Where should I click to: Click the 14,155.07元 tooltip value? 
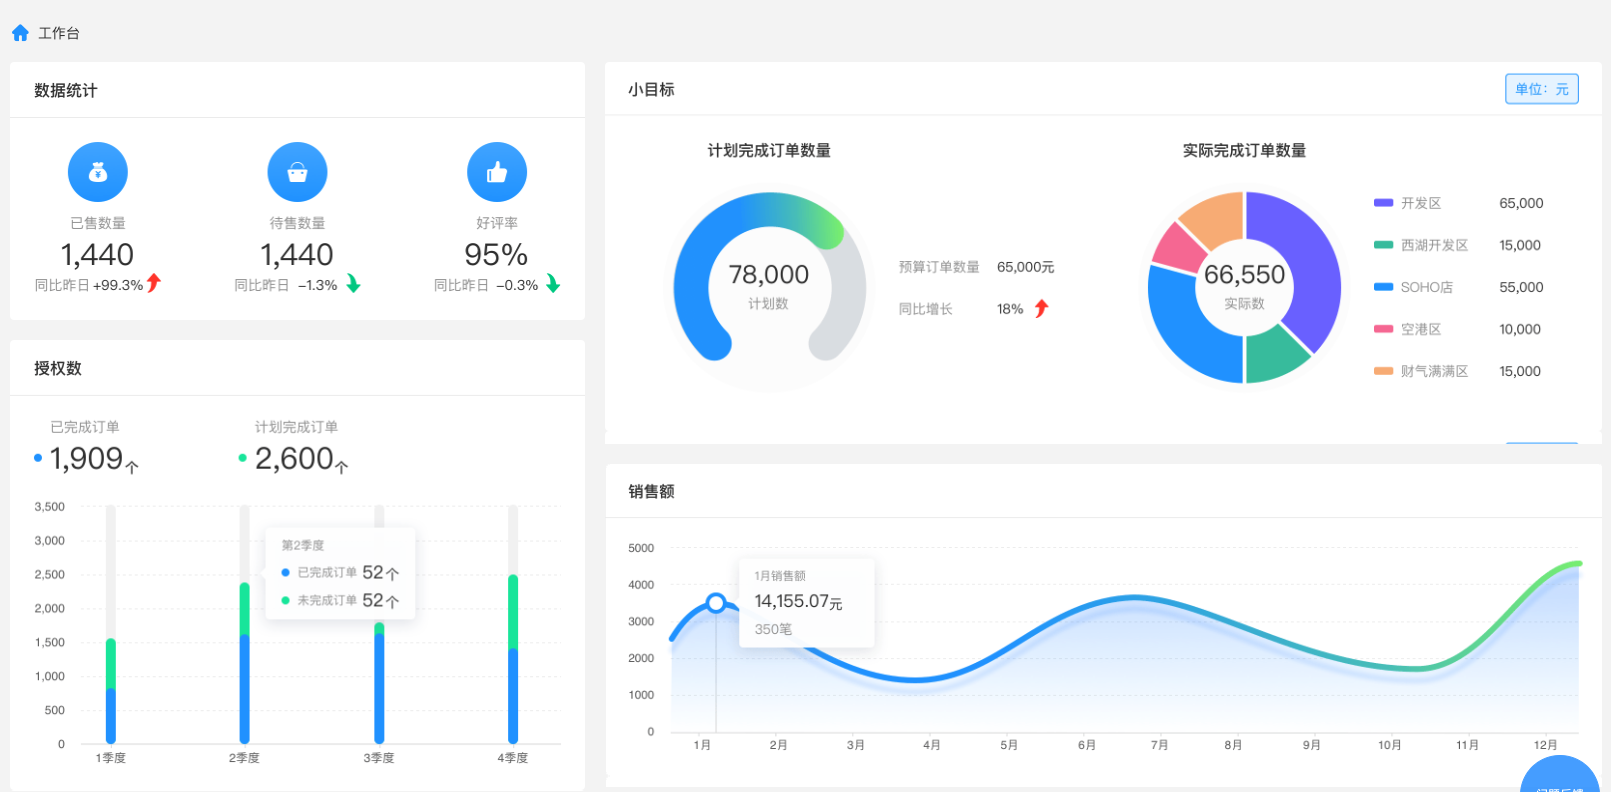coord(798,601)
